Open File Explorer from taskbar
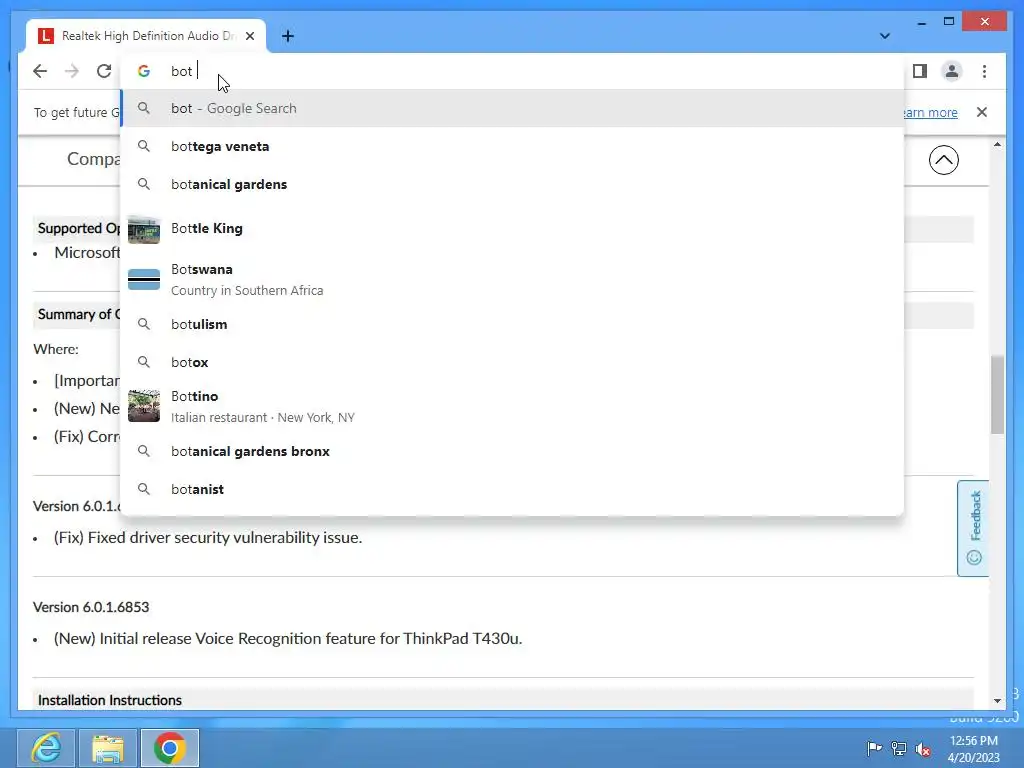 pyautogui.click(x=108, y=748)
